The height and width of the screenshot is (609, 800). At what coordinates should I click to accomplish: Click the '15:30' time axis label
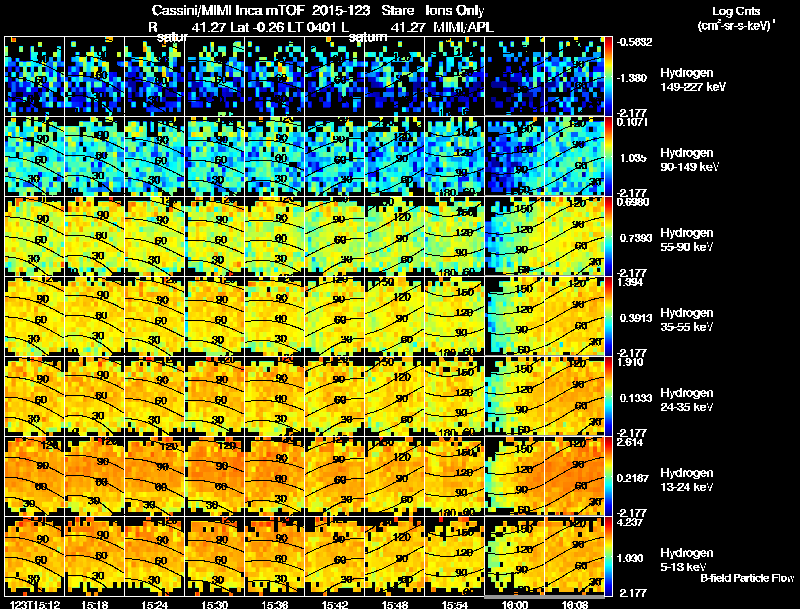[x=215, y=604]
